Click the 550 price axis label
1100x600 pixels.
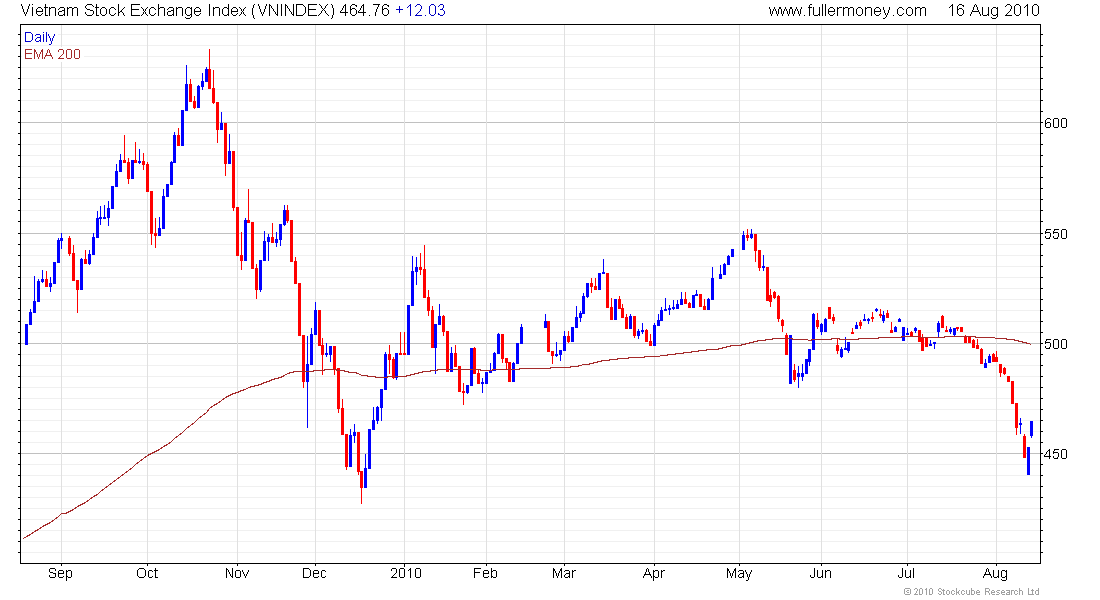1056,234
